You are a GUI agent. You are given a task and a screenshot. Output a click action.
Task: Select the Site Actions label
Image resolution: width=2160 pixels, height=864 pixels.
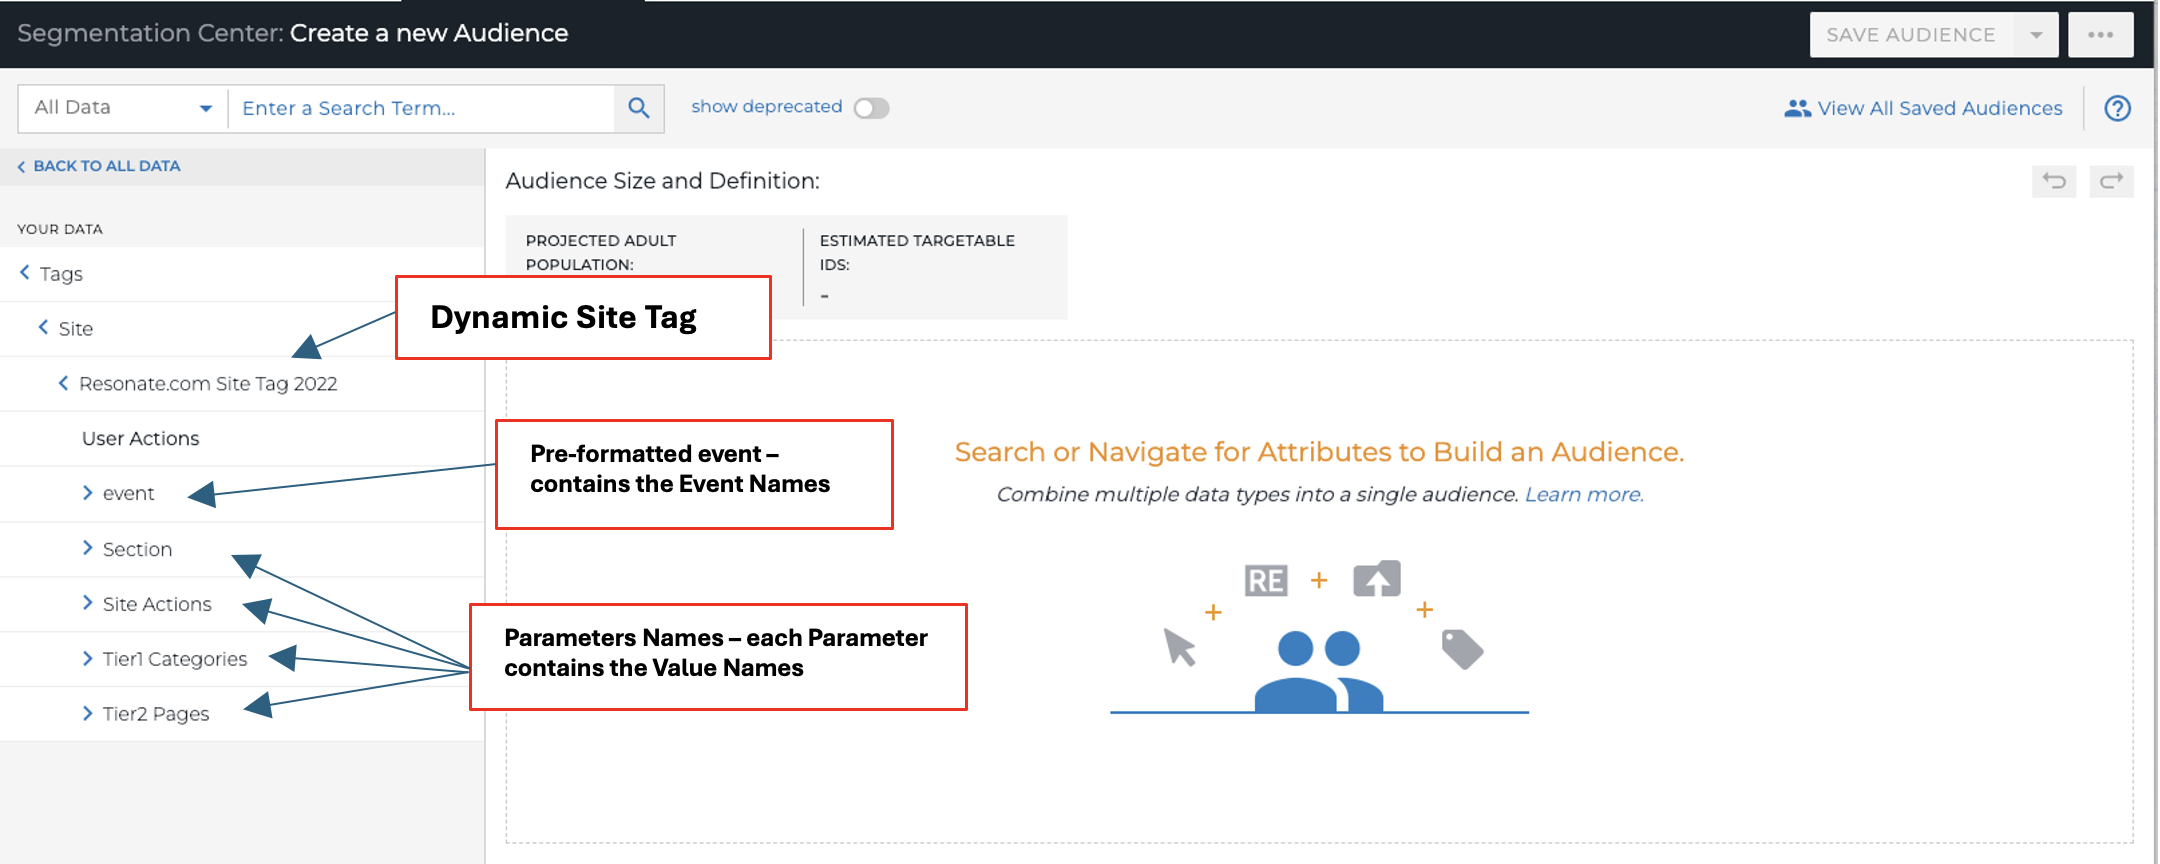pos(157,604)
